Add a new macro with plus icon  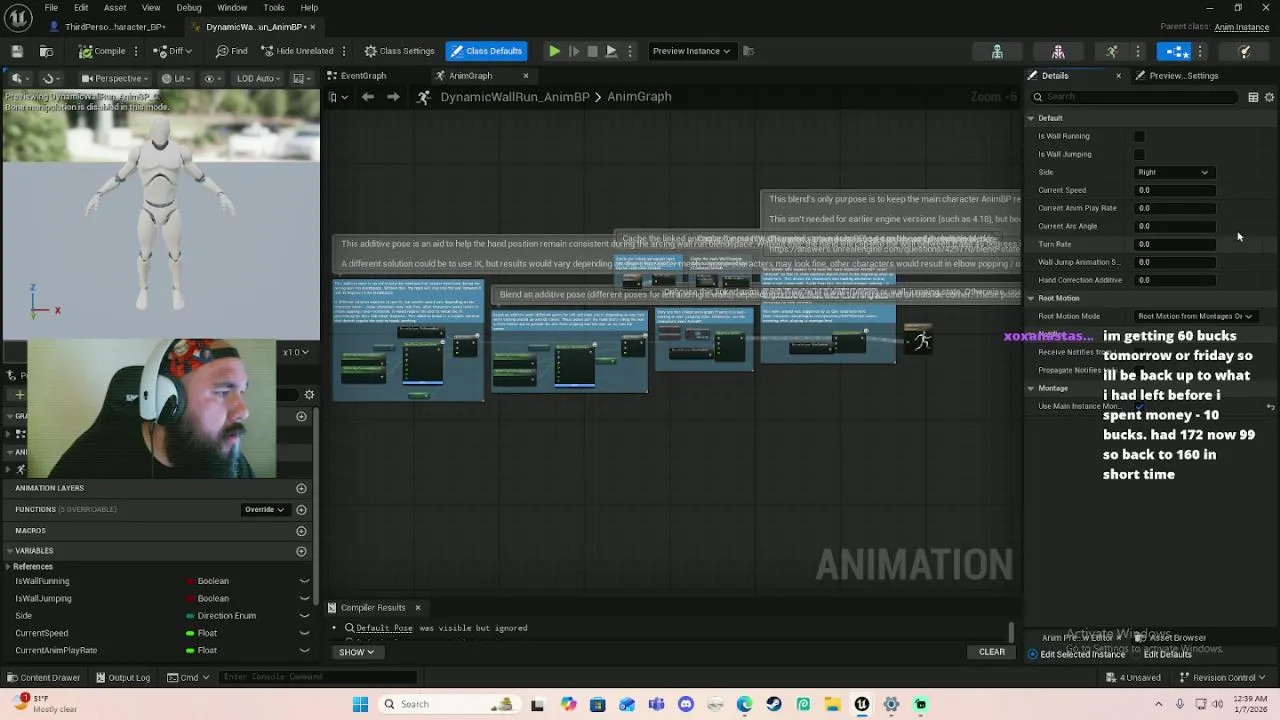click(x=301, y=530)
